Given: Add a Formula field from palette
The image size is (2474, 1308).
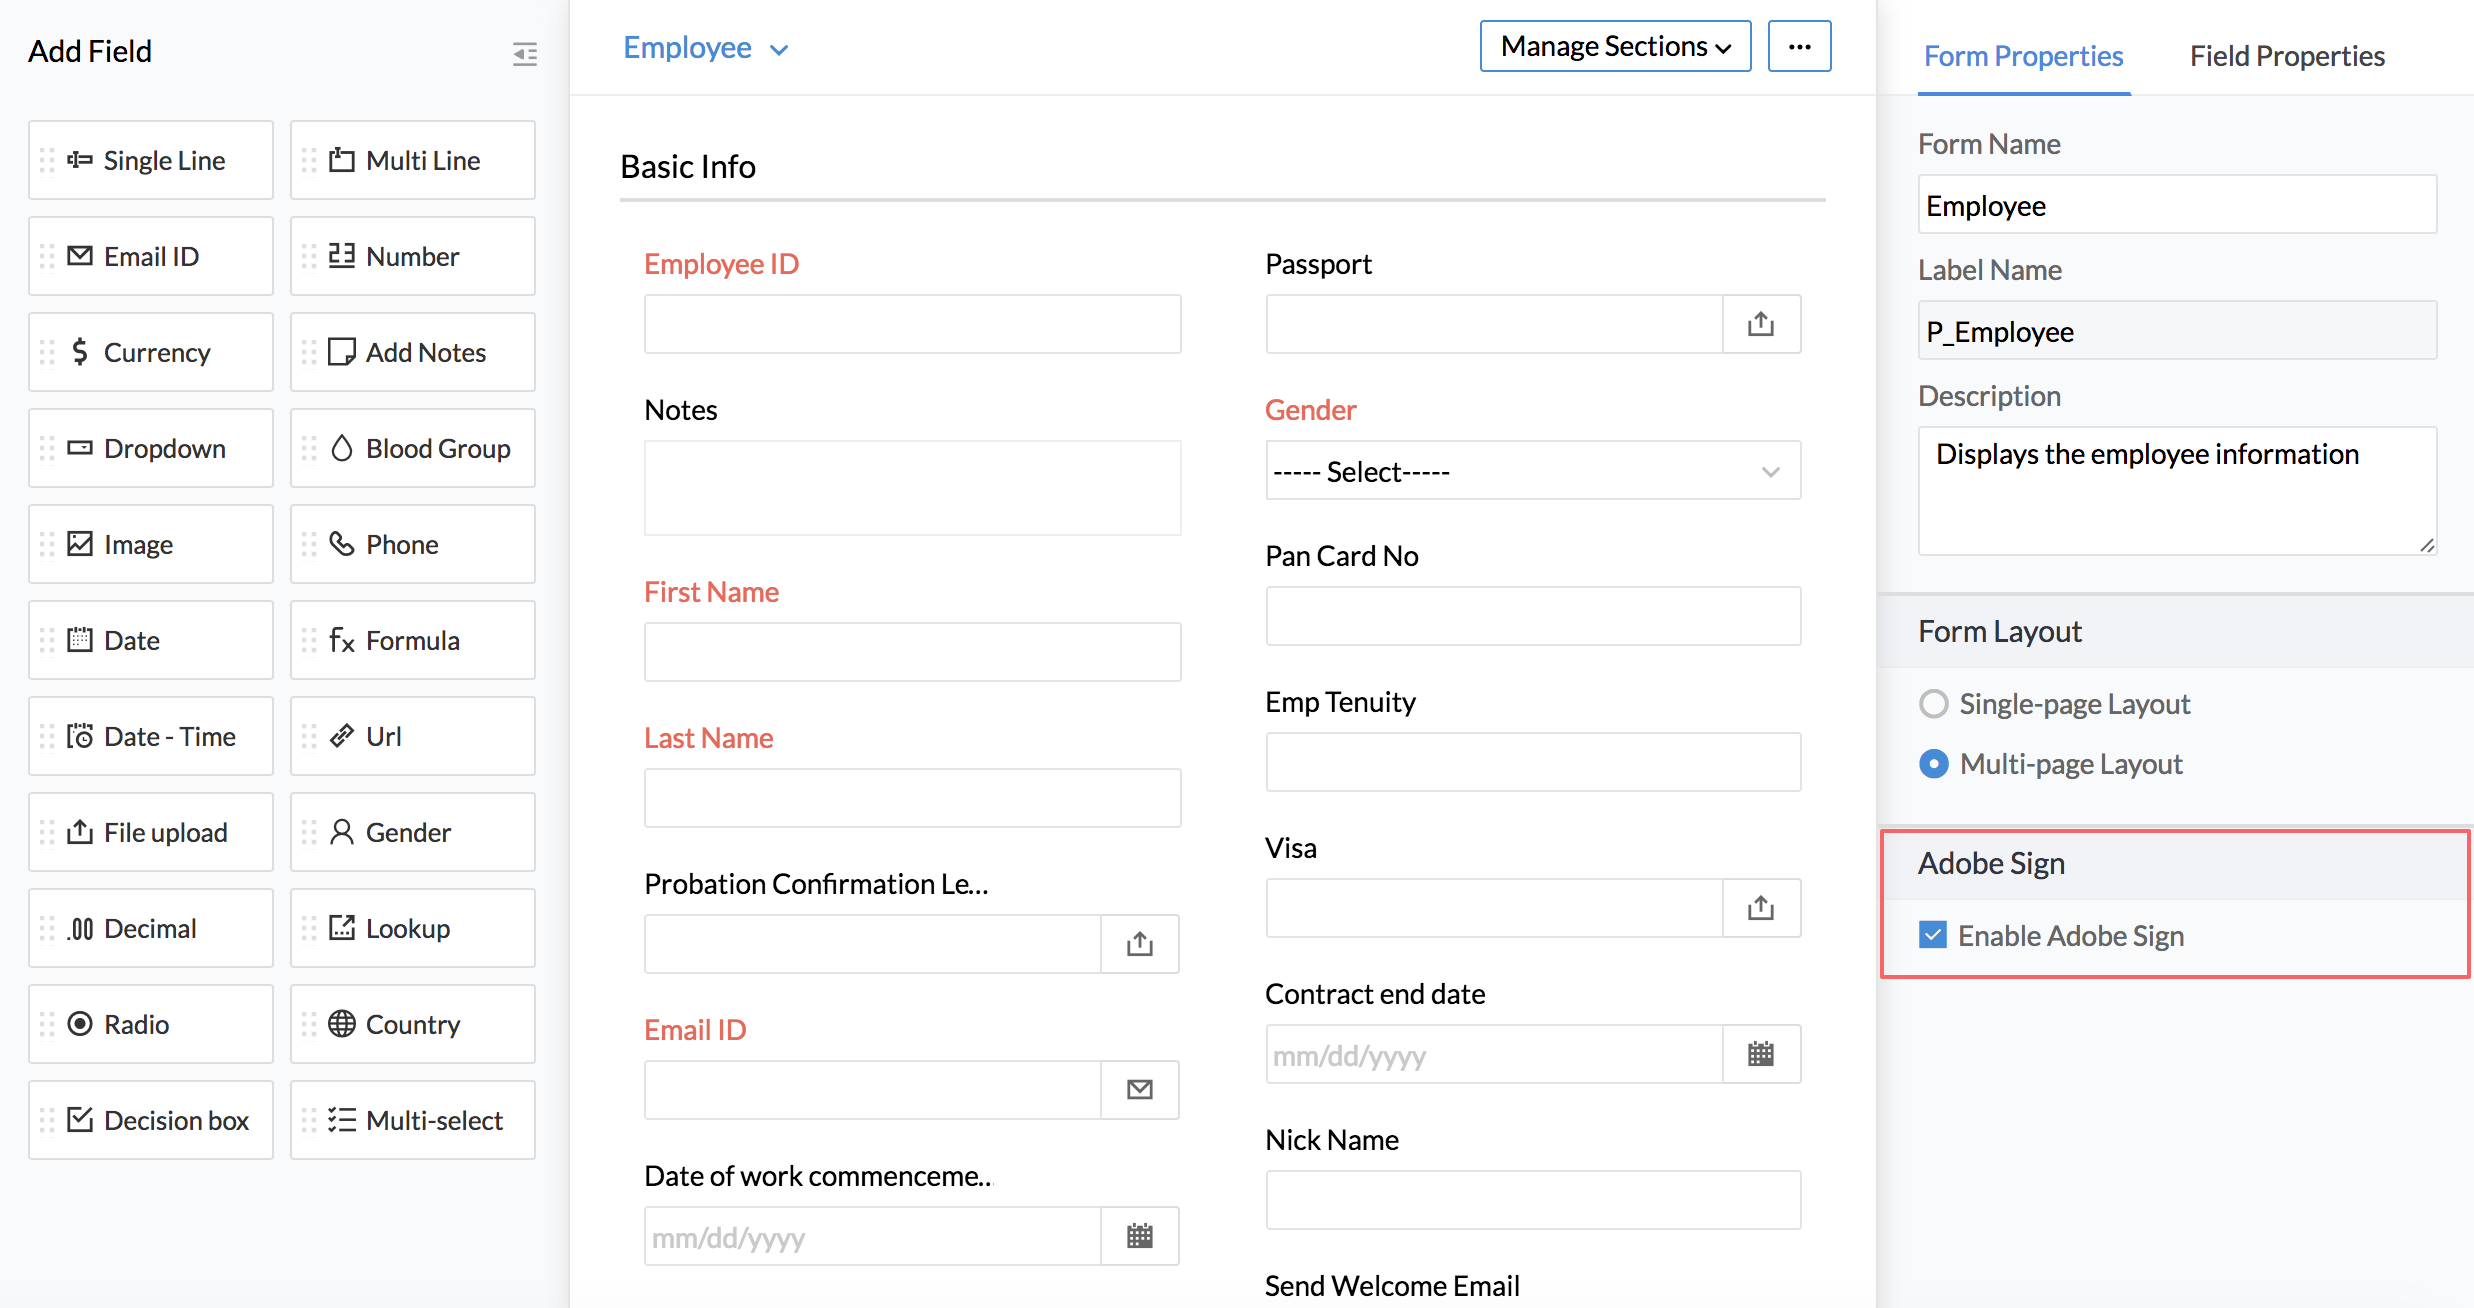Looking at the screenshot, I should click(x=413, y=640).
